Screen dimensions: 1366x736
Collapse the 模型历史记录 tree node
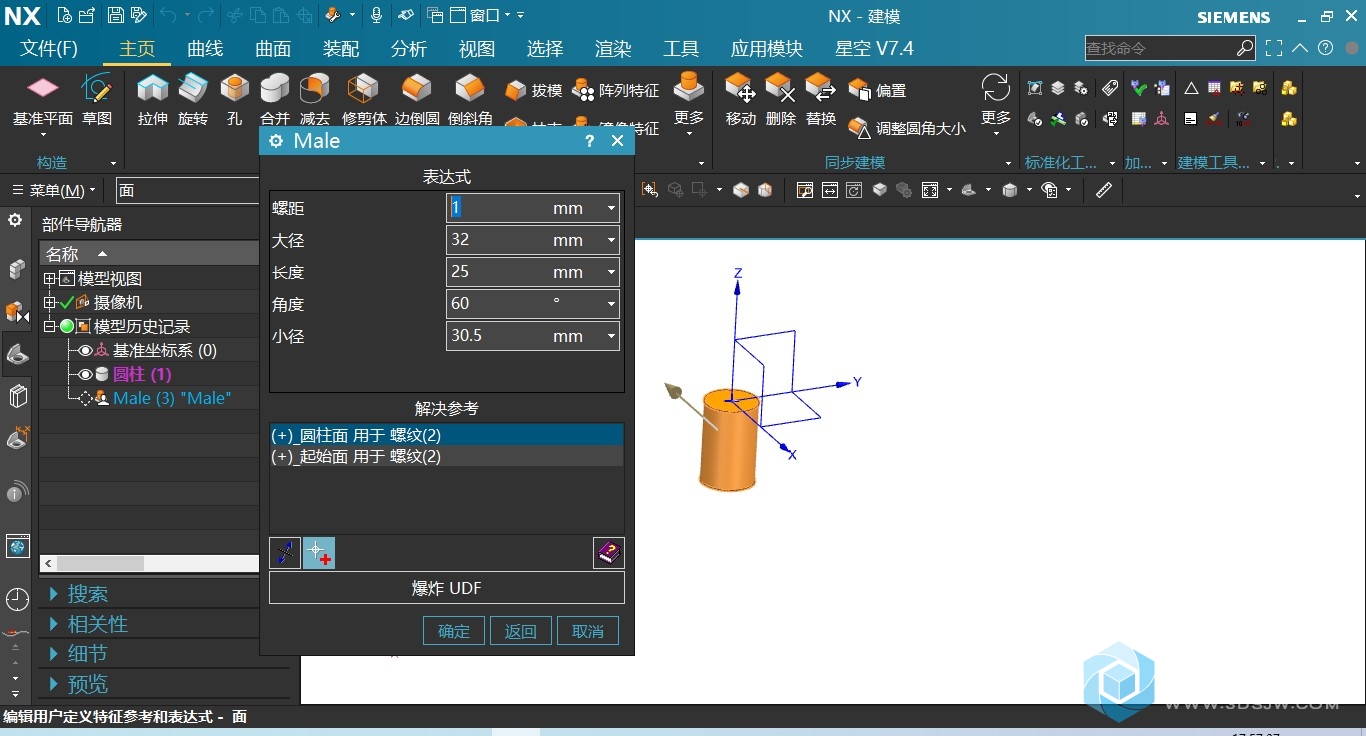[x=49, y=326]
